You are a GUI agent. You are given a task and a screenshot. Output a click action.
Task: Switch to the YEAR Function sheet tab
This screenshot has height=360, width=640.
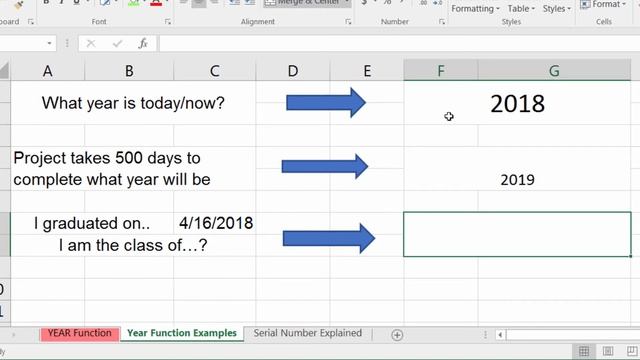[x=80, y=333]
